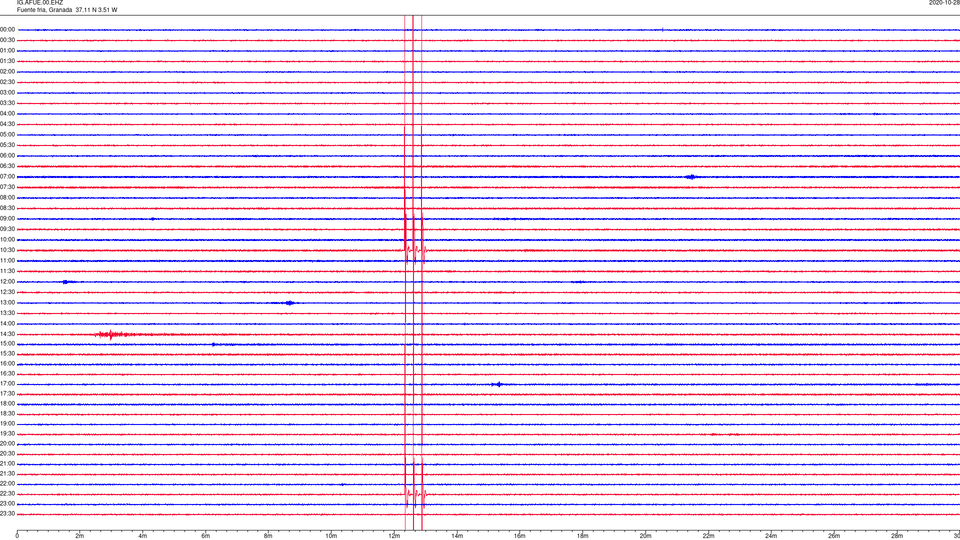Click the 'Fuente fria, Granada 37.11 N 3.51 W' label
The height and width of the screenshot is (540, 960).
coord(67,10)
